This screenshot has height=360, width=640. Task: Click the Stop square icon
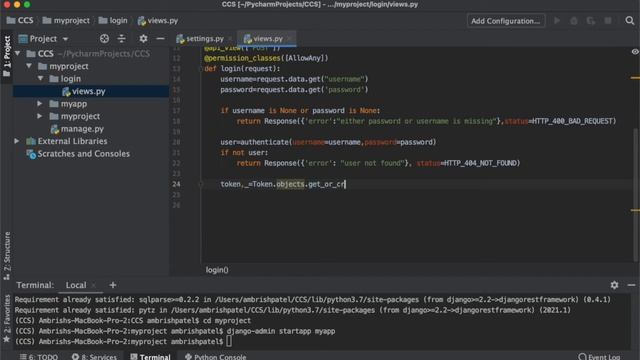click(608, 20)
